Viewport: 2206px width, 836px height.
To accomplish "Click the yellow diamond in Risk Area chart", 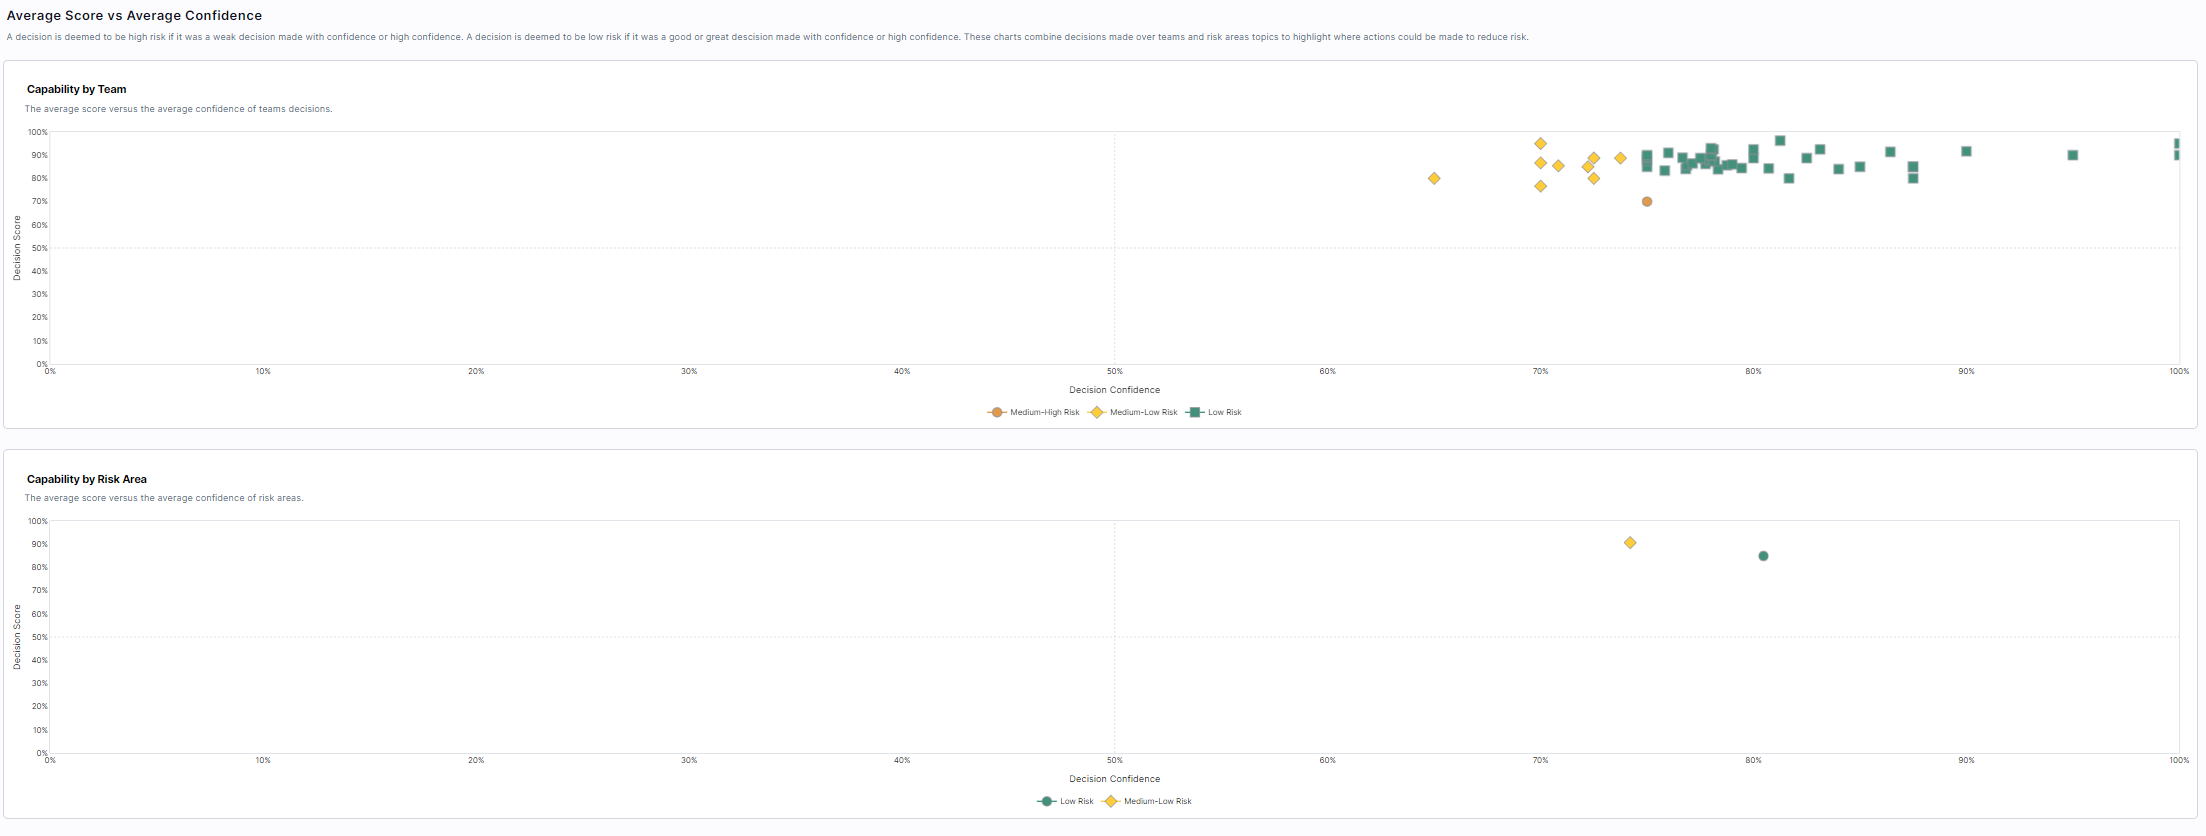I will [1630, 543].
